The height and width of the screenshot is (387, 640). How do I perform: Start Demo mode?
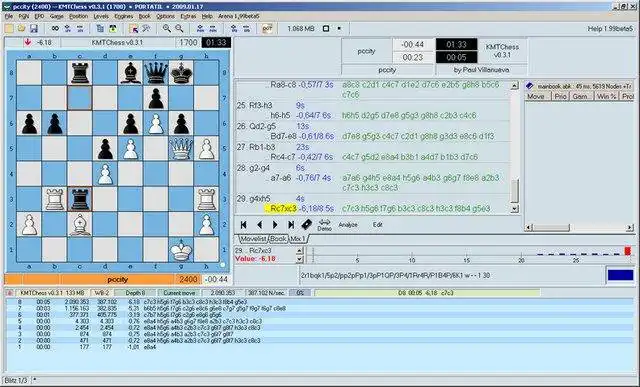[324, 225]
